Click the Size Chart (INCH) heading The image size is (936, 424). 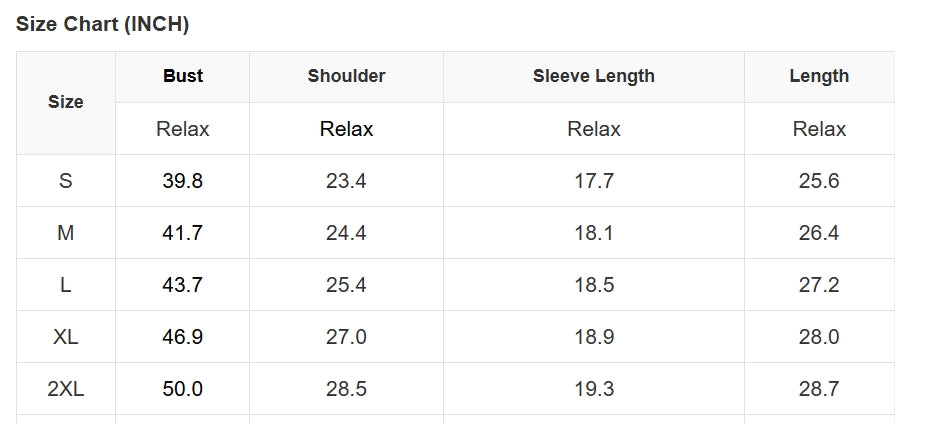[x=103, y=24]
